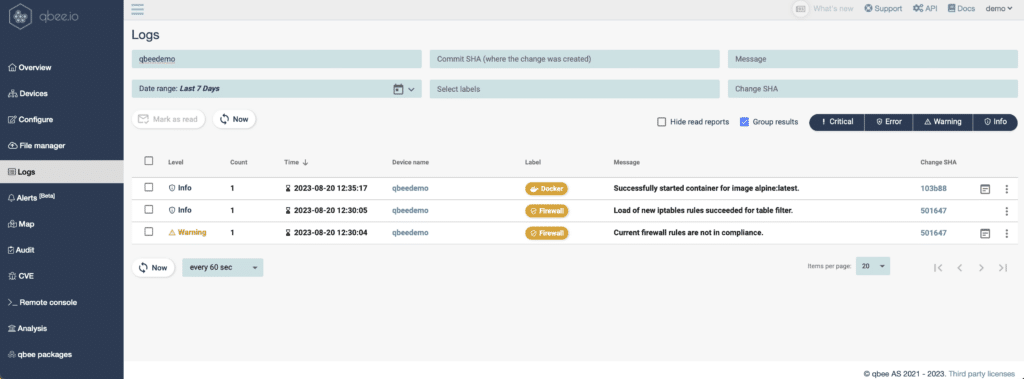The image size is (1024, 379).
Task: Open details icon for Warning row
Action: pos(985,233)
